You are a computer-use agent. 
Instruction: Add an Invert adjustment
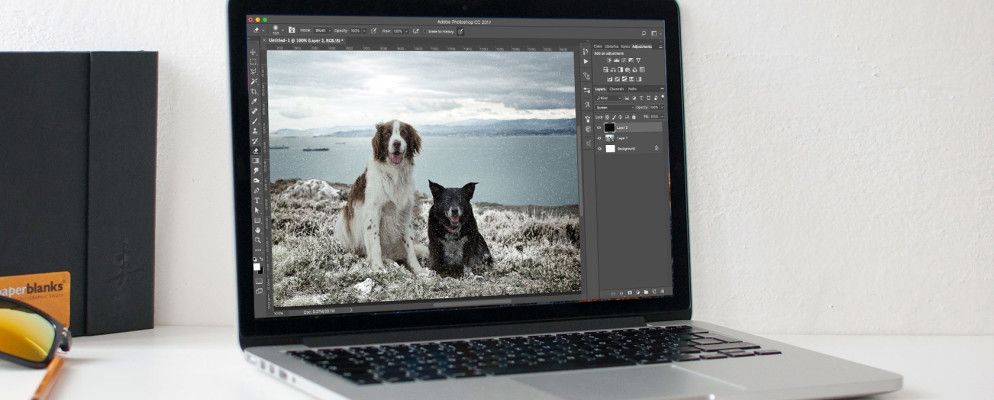pos(610,79)
